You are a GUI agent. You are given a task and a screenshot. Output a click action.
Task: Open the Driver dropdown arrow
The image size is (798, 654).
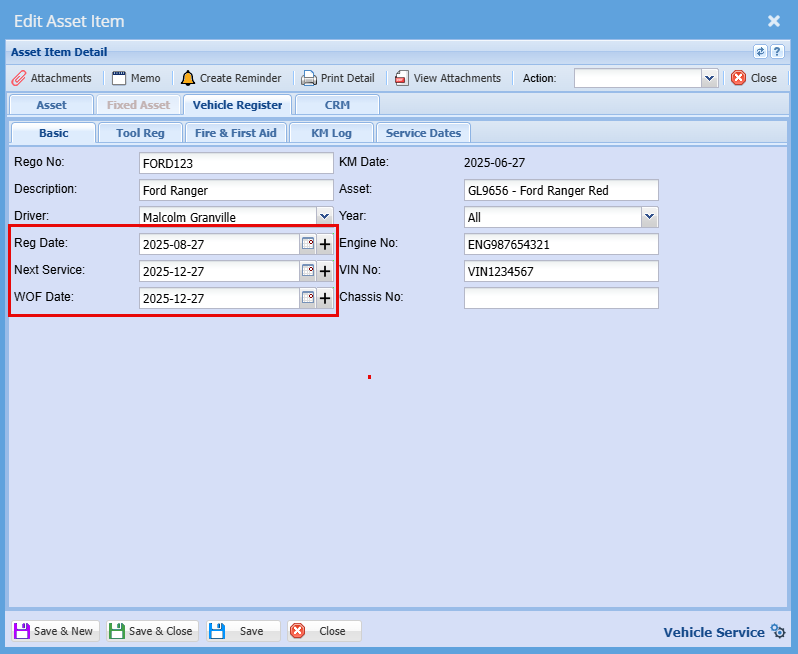324,216
